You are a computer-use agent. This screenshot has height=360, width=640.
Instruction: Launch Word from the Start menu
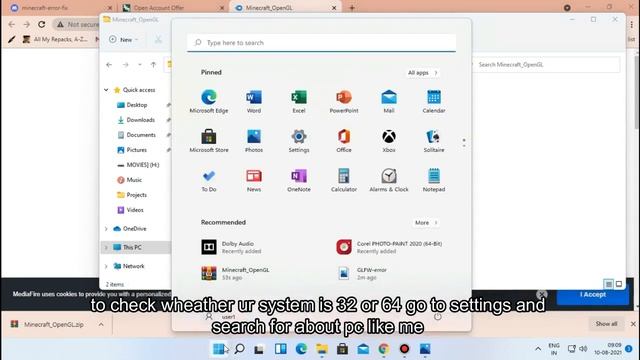(253, 101)
